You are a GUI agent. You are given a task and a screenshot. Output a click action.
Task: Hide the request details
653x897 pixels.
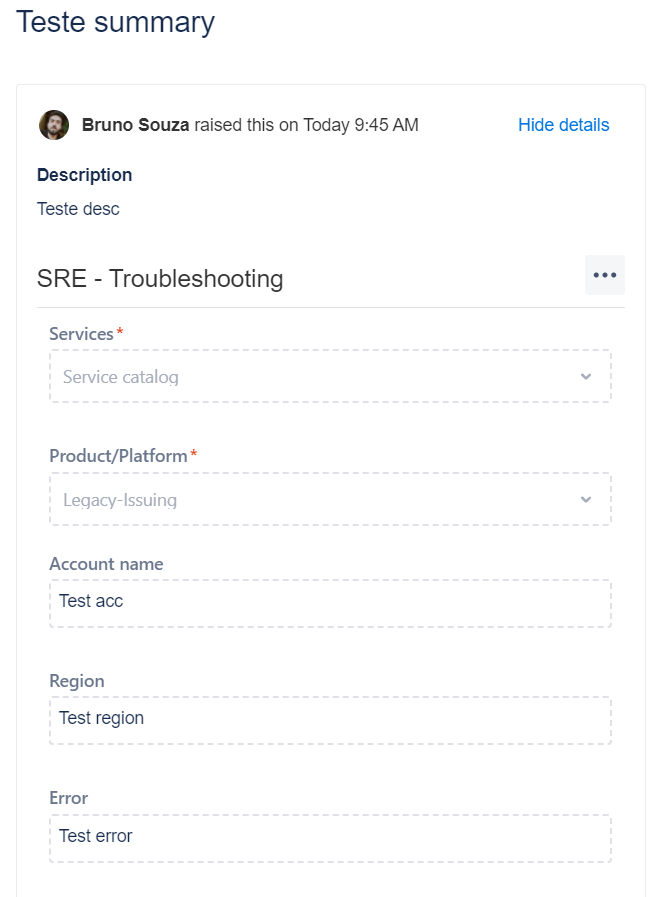pos(563,125)
